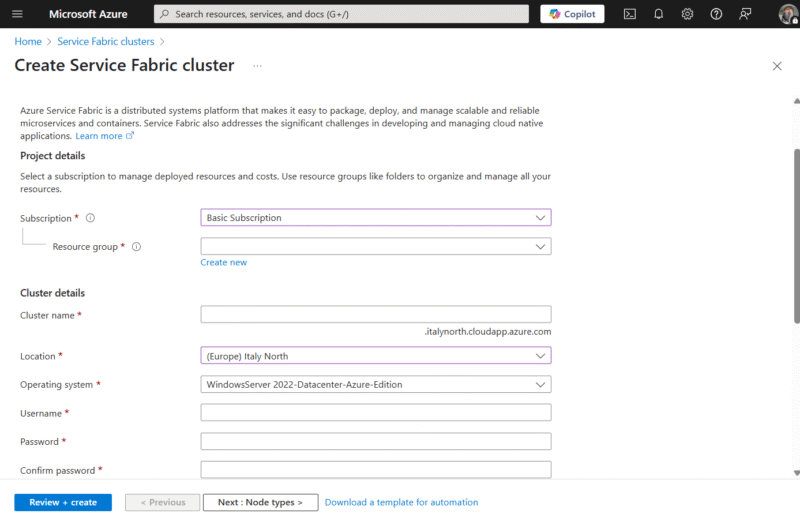800x525 pixels.
Task: Open the Location dropdown
Action: [x=376, y=356]
